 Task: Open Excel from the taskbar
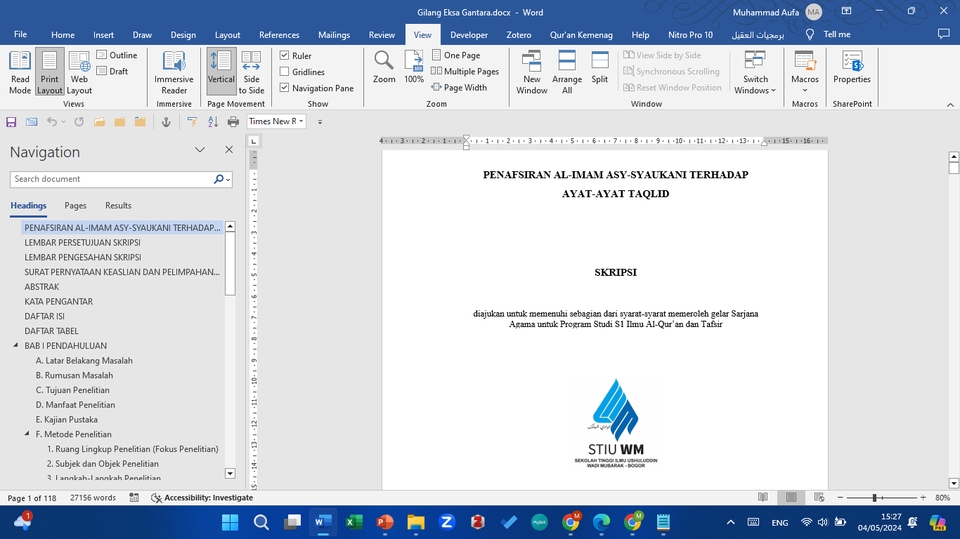point(354,522)
